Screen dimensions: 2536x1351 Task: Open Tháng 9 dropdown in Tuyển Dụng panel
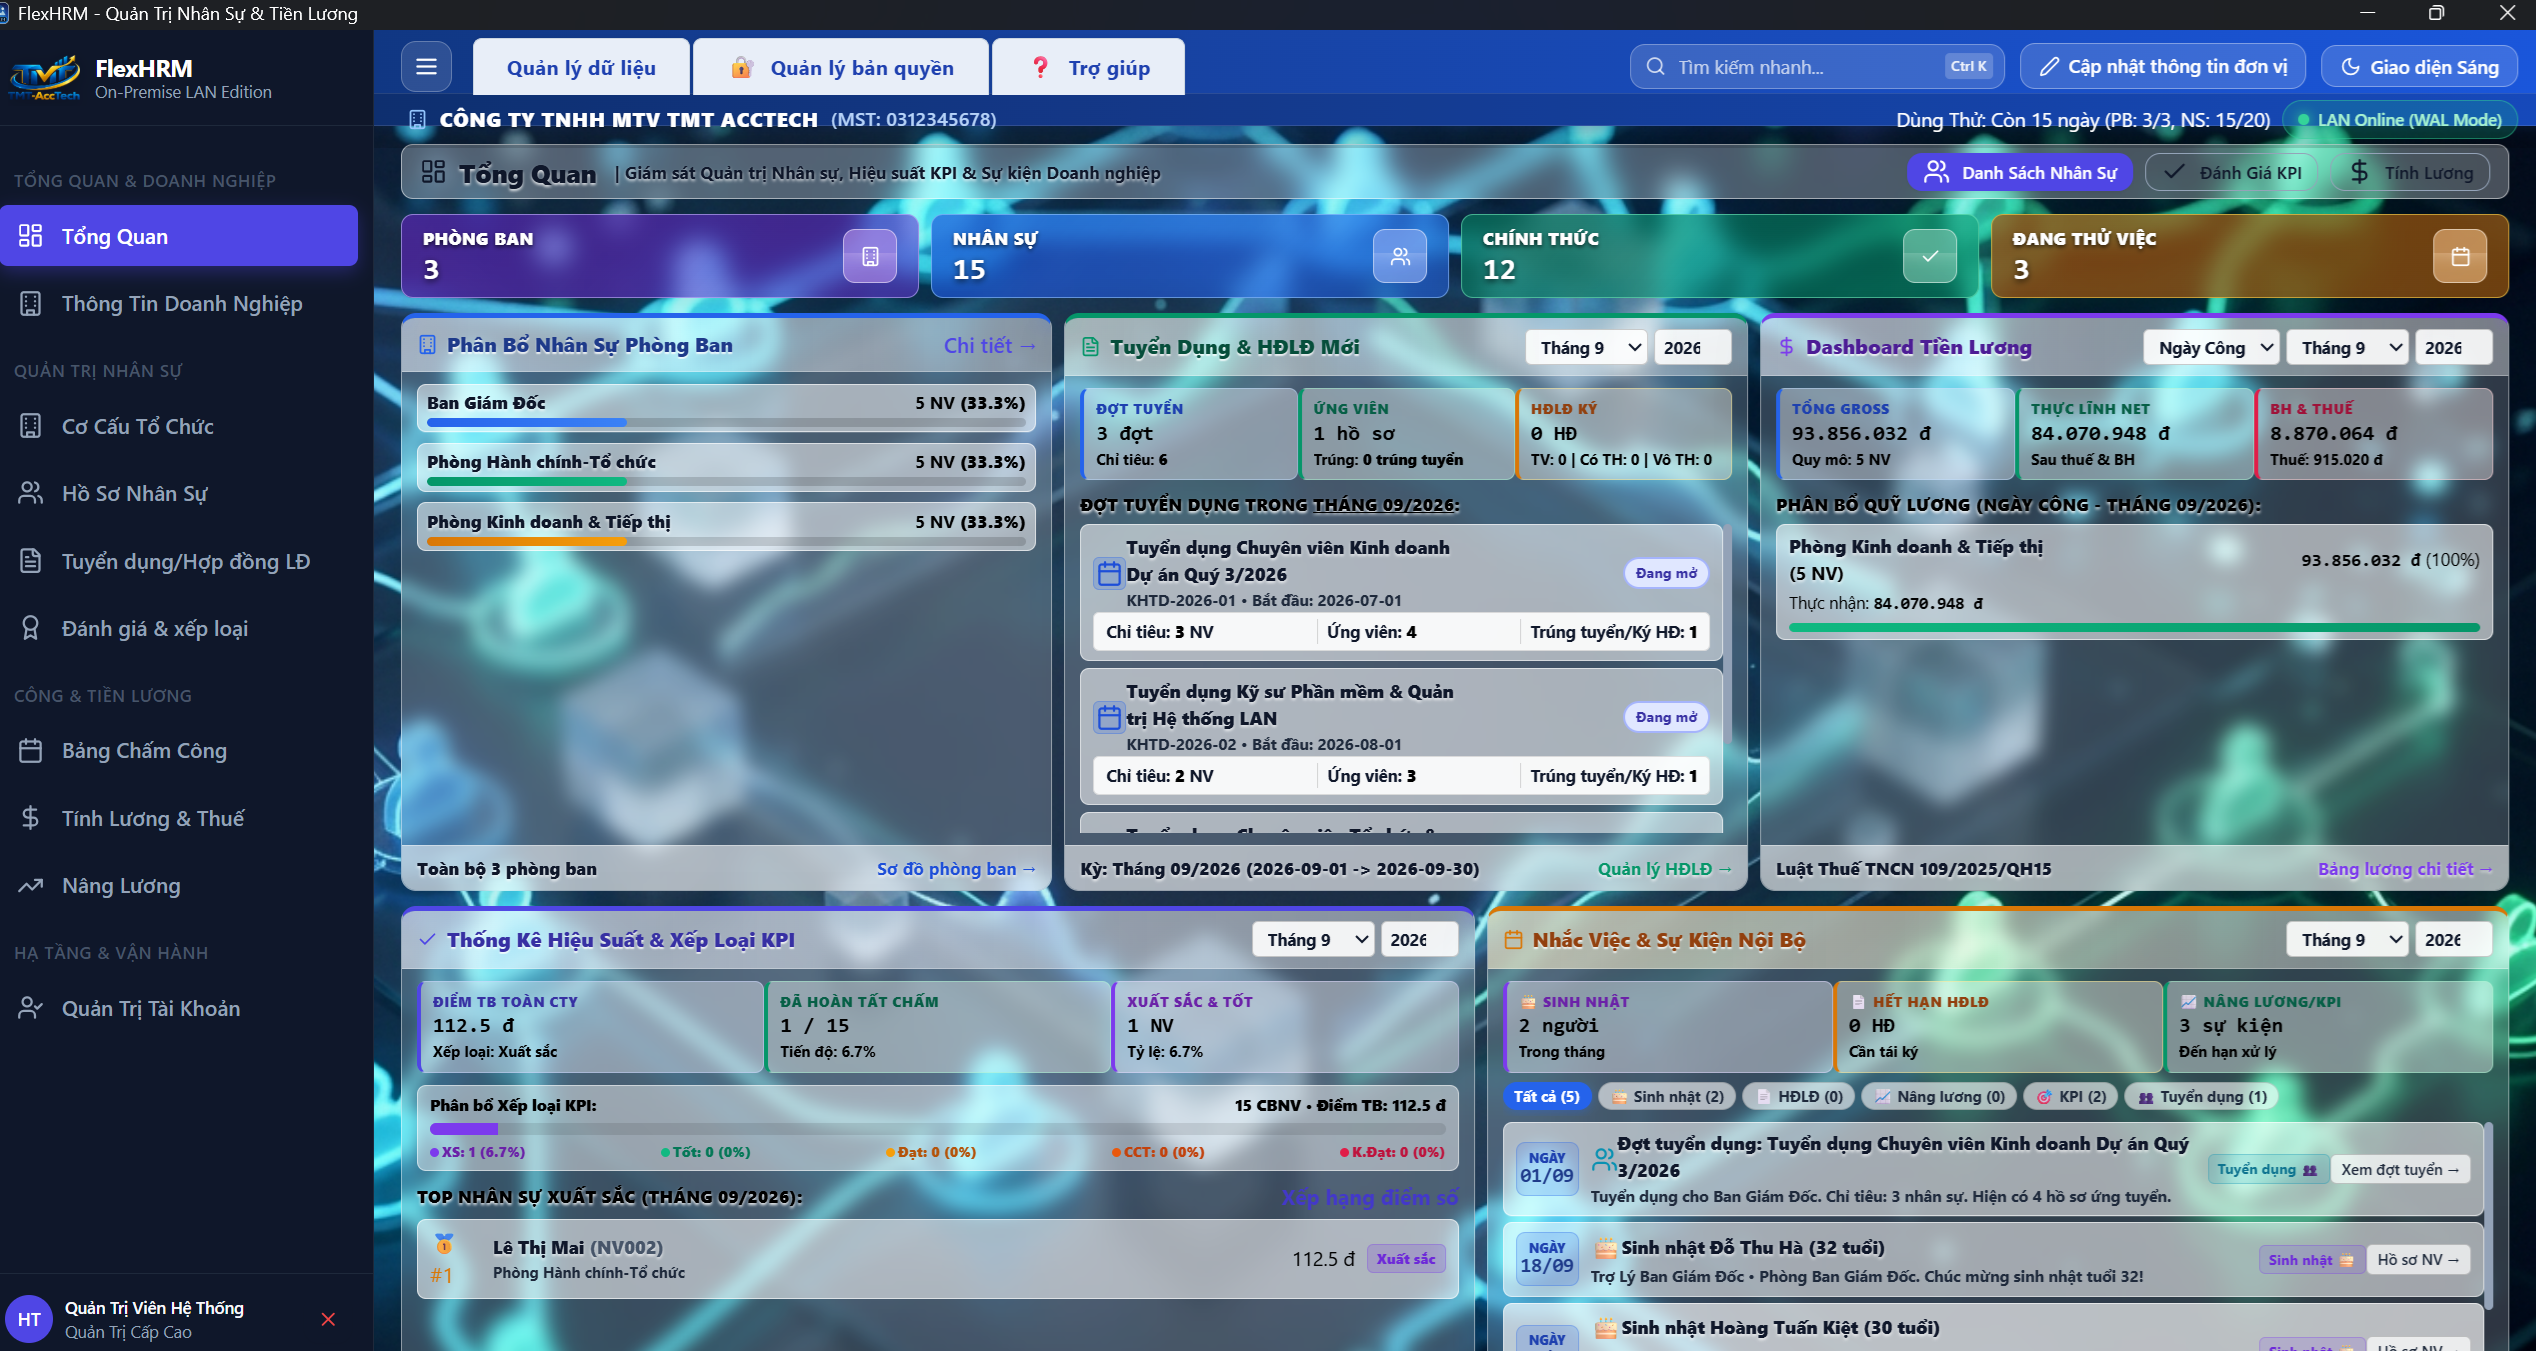1587,347
